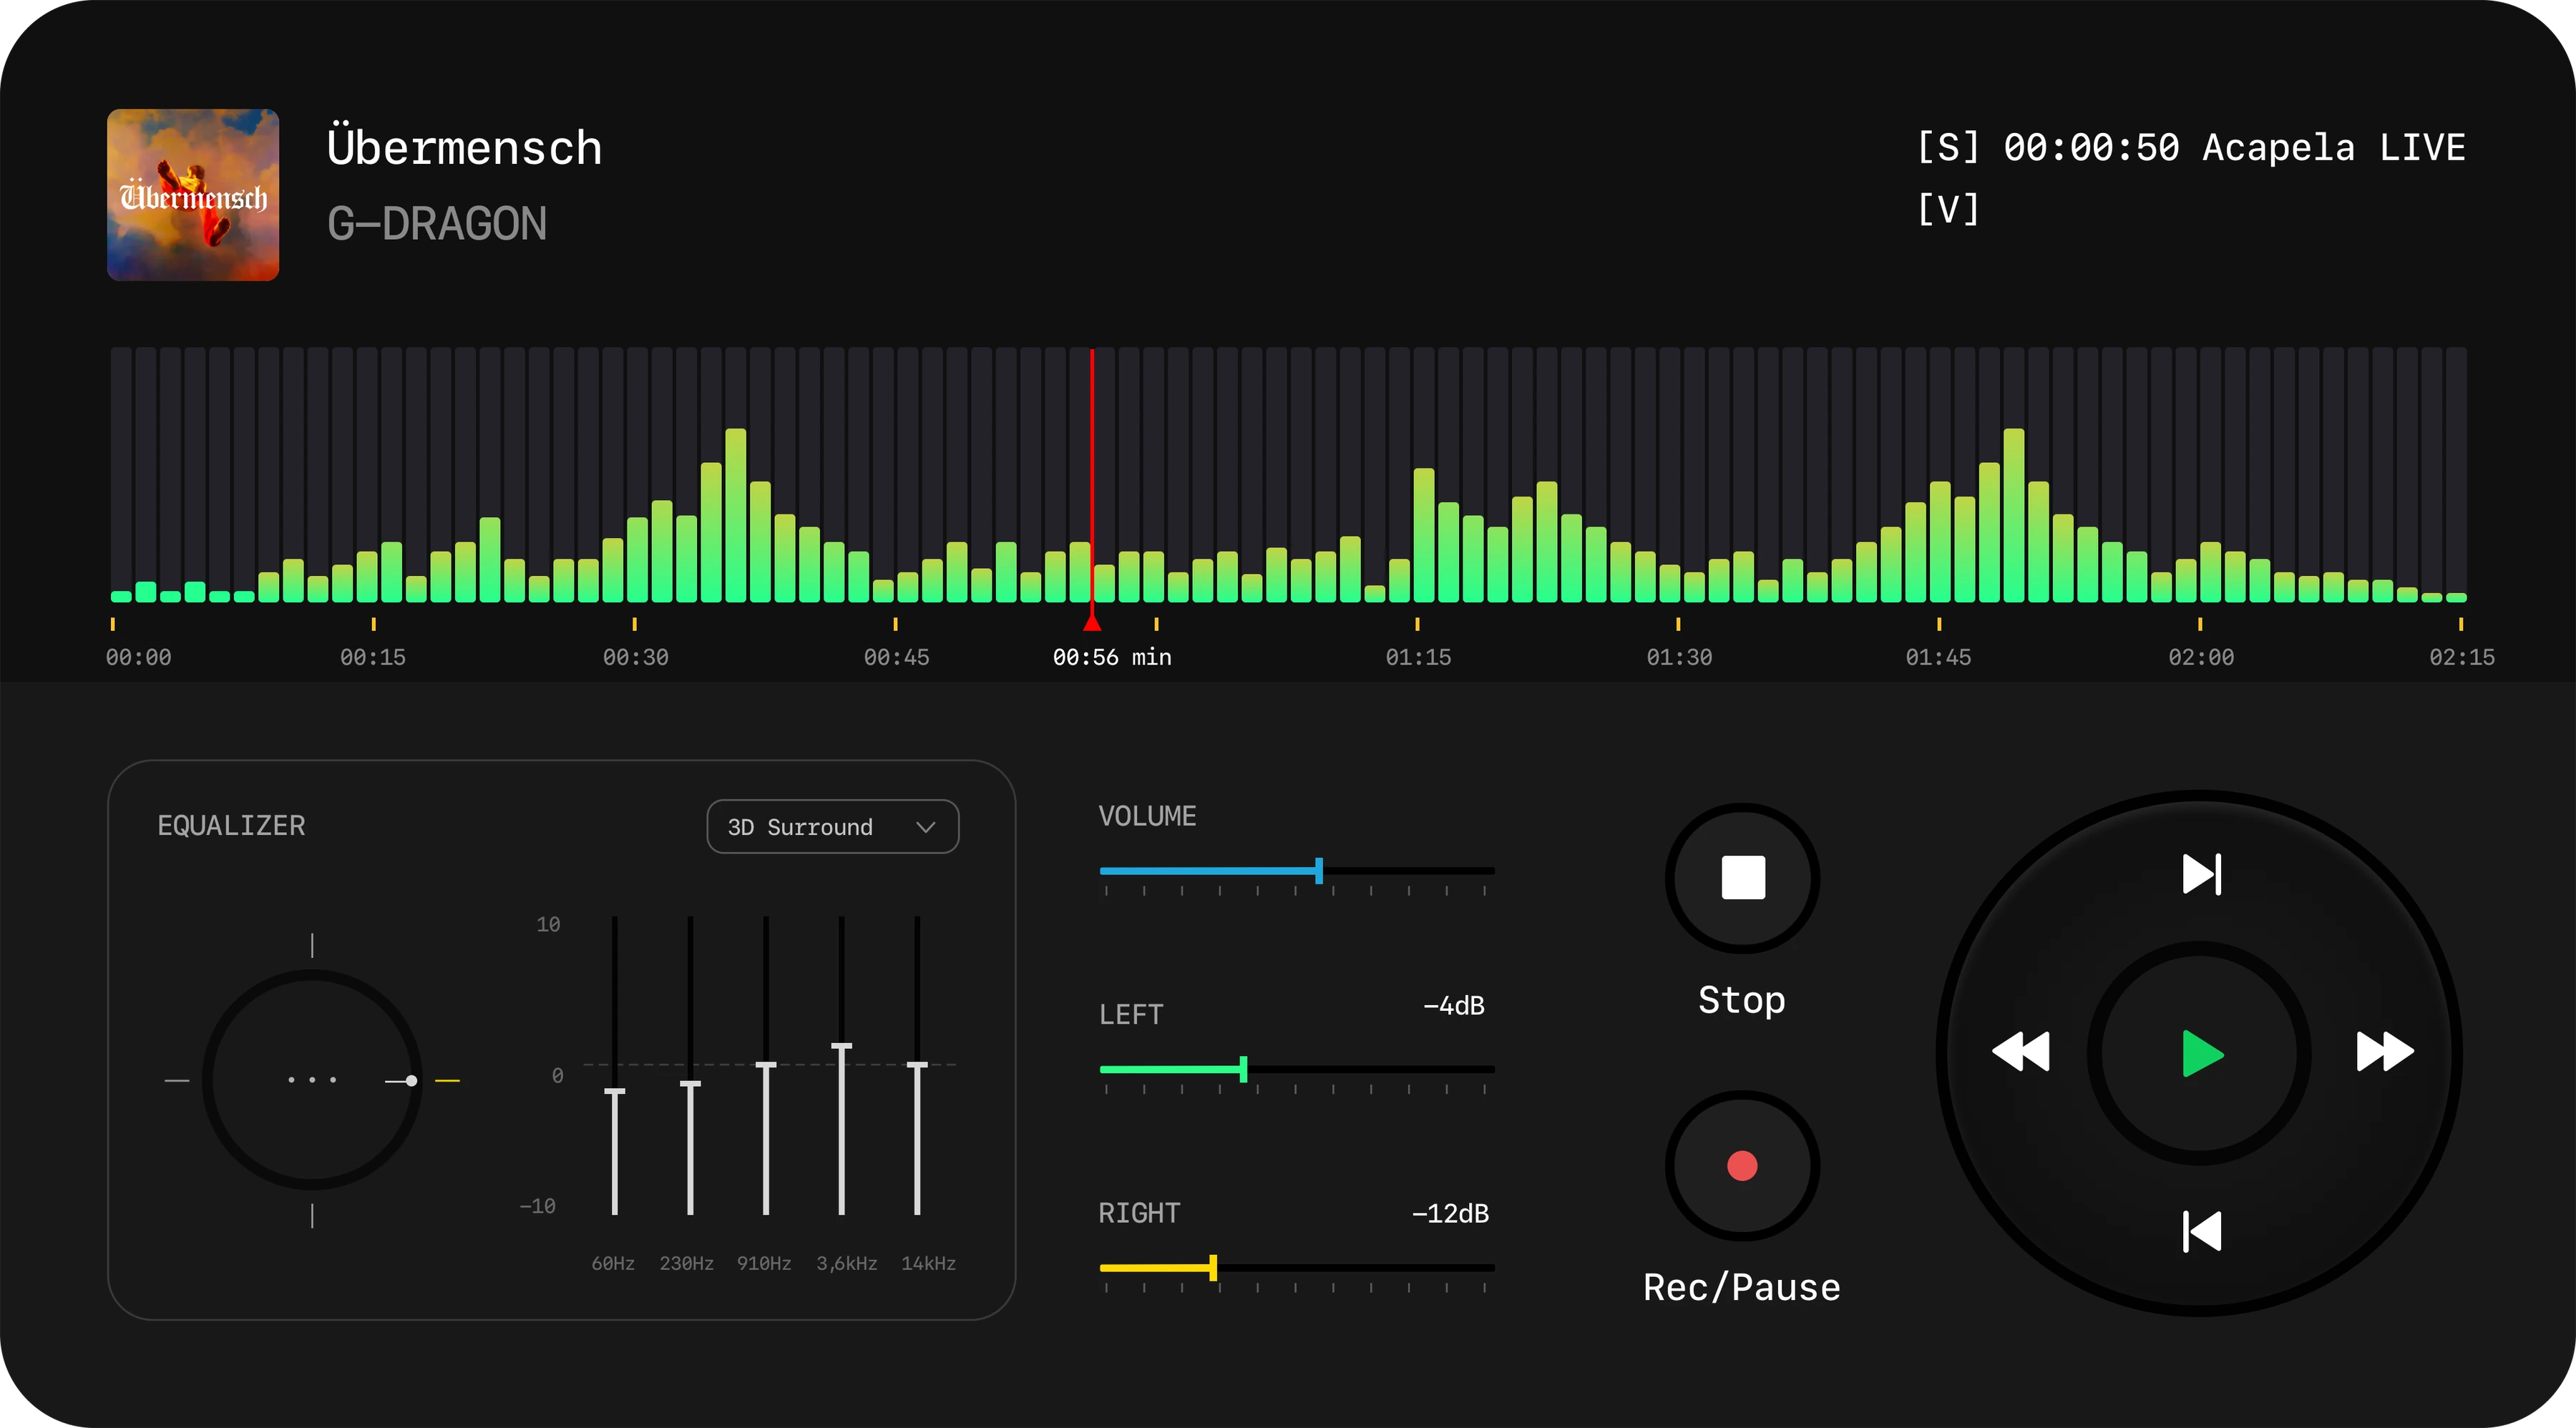Click the Acapela LIVE label

[x=2334, y=148]
